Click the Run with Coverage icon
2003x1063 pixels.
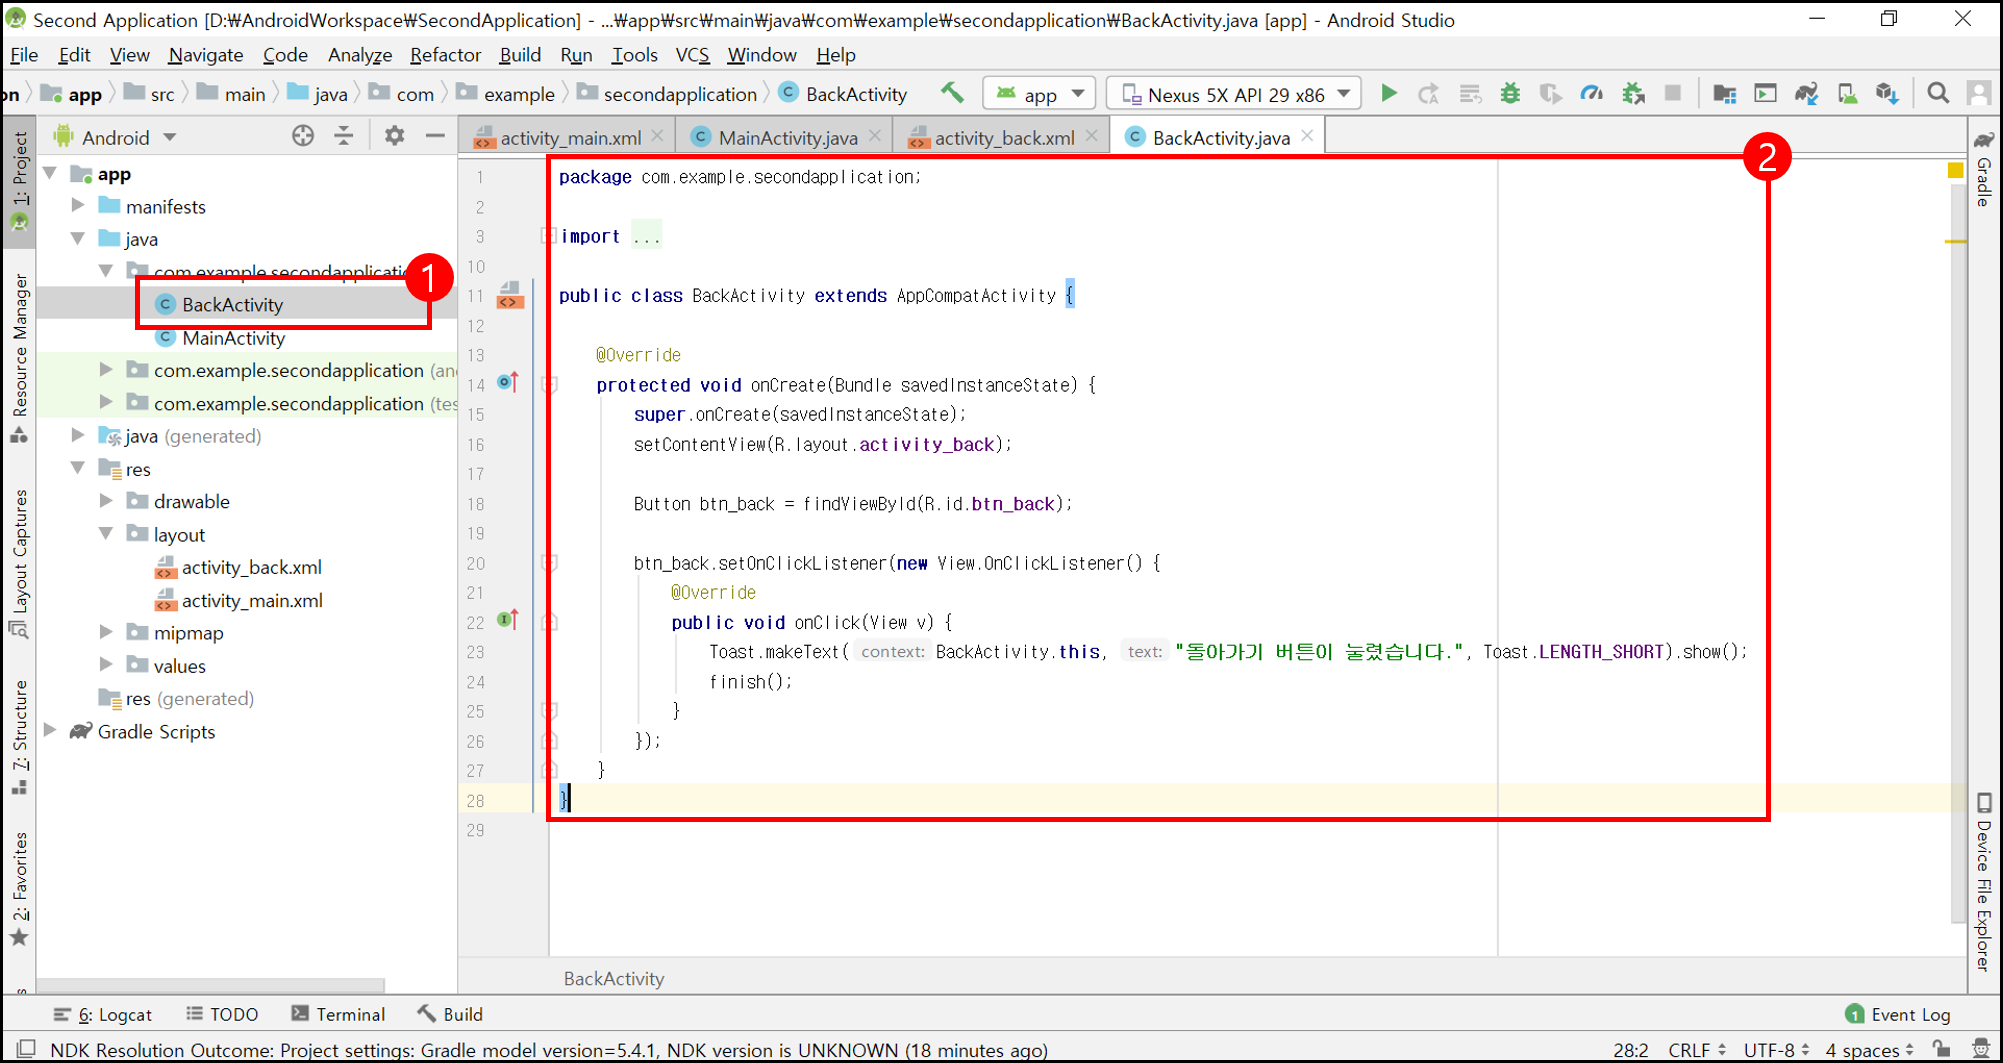(1550, 93)
